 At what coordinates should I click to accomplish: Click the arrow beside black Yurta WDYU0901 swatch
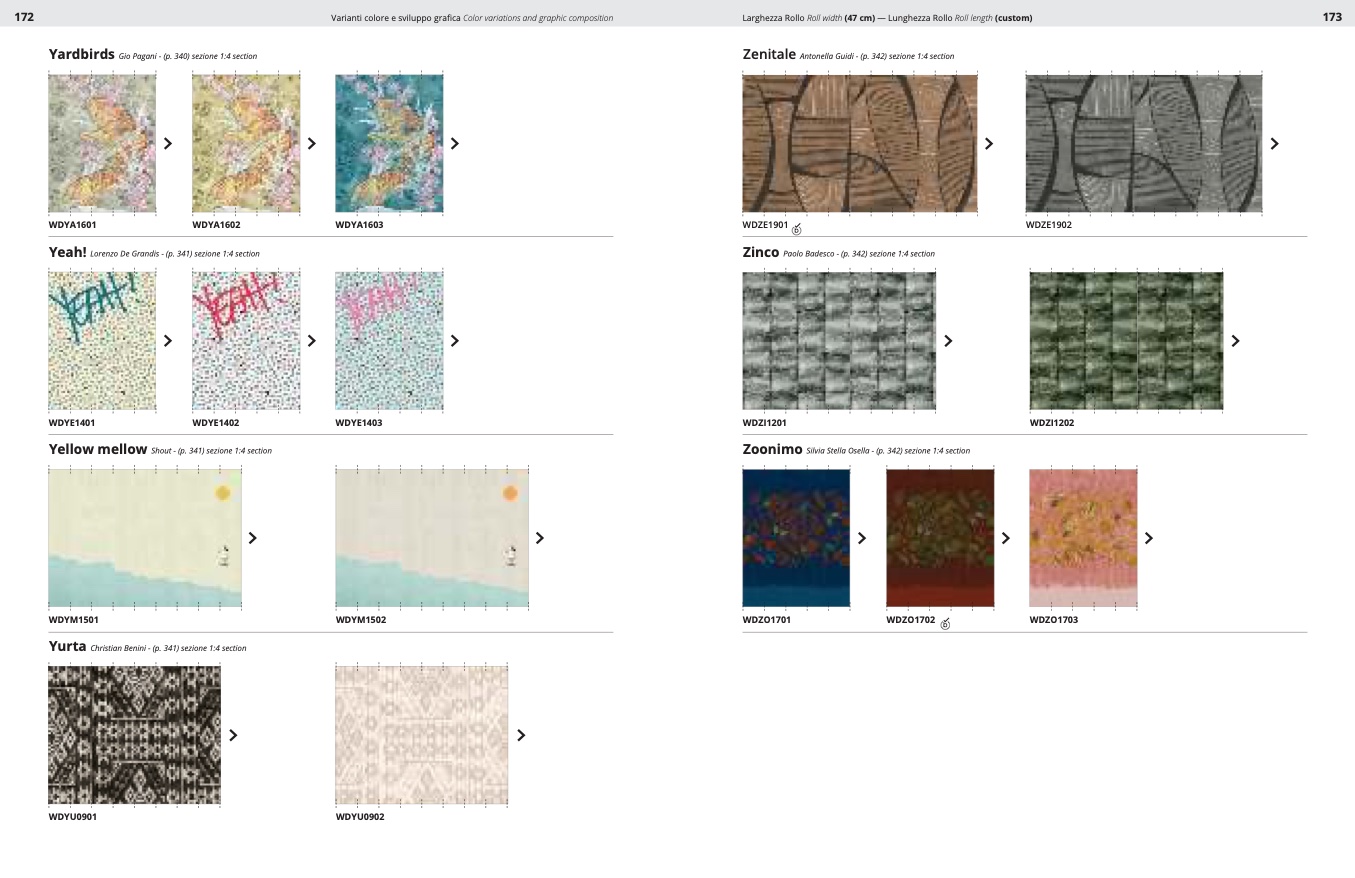(x=234, y=735)
